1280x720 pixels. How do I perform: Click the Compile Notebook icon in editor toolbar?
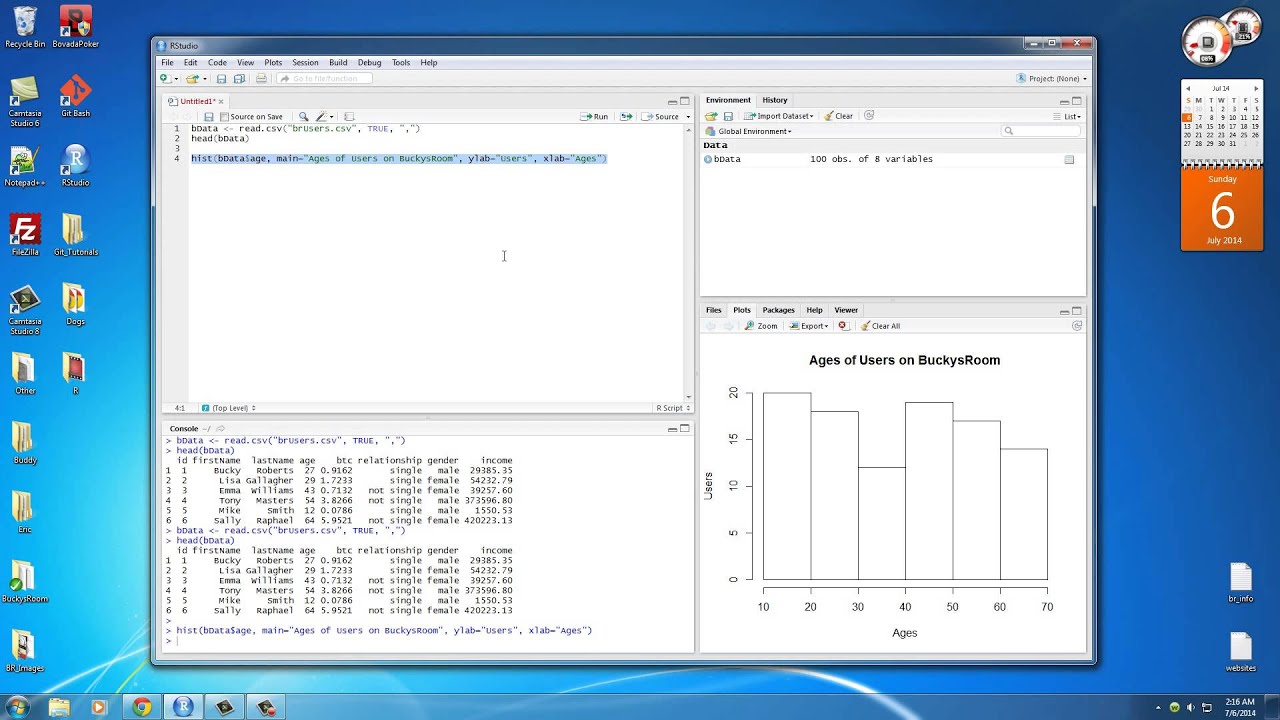click(x=349, y=117)
